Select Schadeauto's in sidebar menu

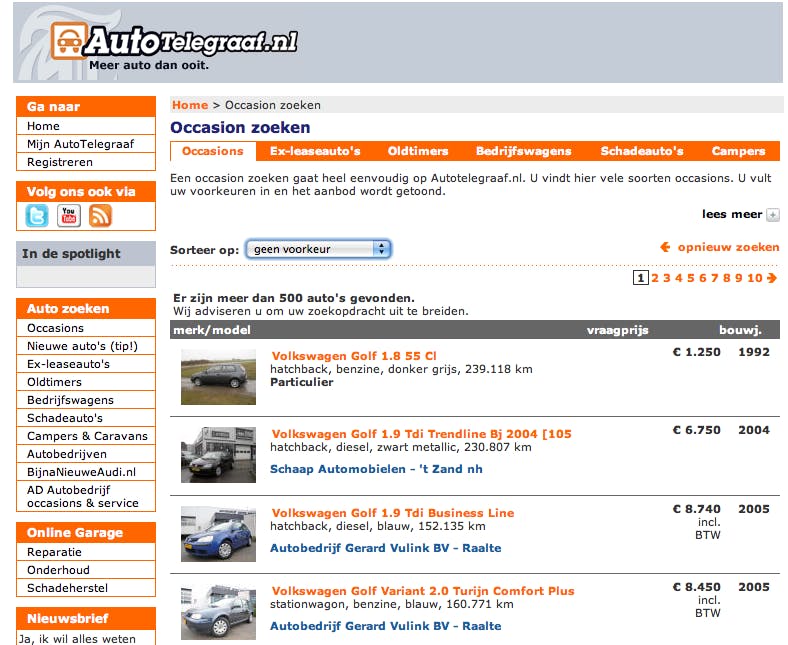(86, 418)
